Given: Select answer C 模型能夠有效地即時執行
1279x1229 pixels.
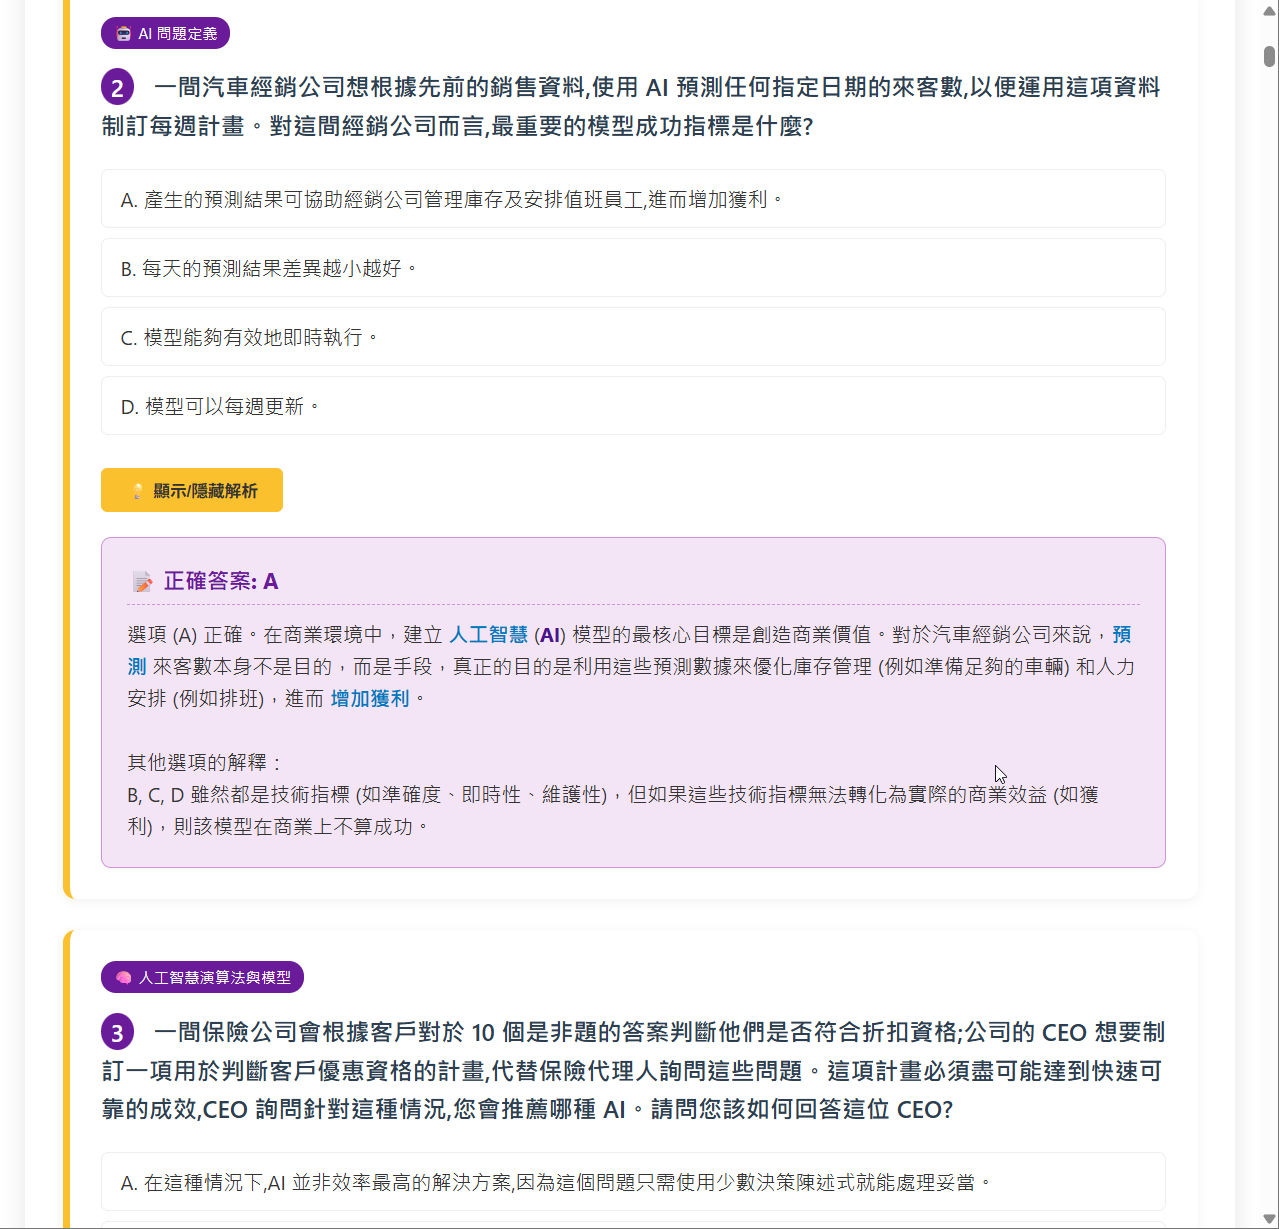Looking at the screenshot, I should pos(633,337).
